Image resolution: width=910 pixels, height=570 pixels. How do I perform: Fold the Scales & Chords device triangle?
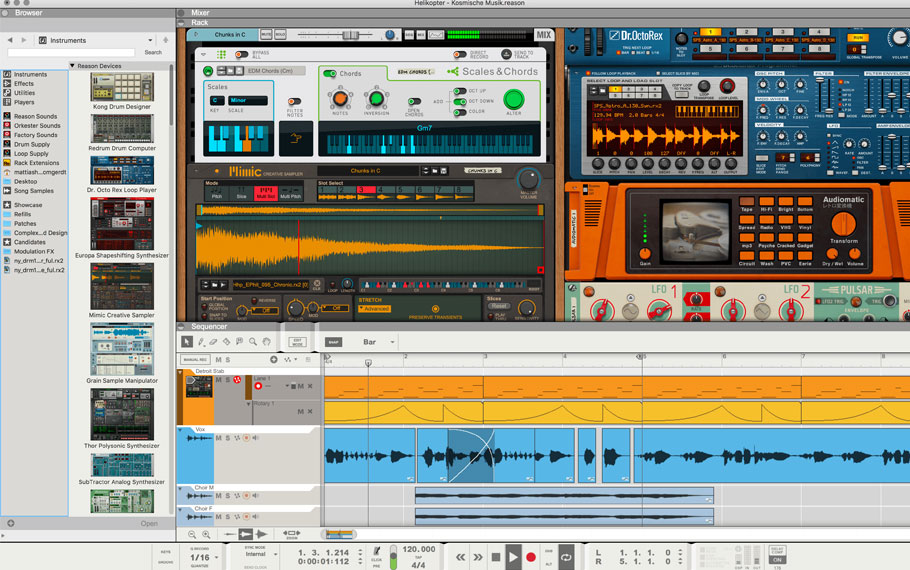[204, 54]
